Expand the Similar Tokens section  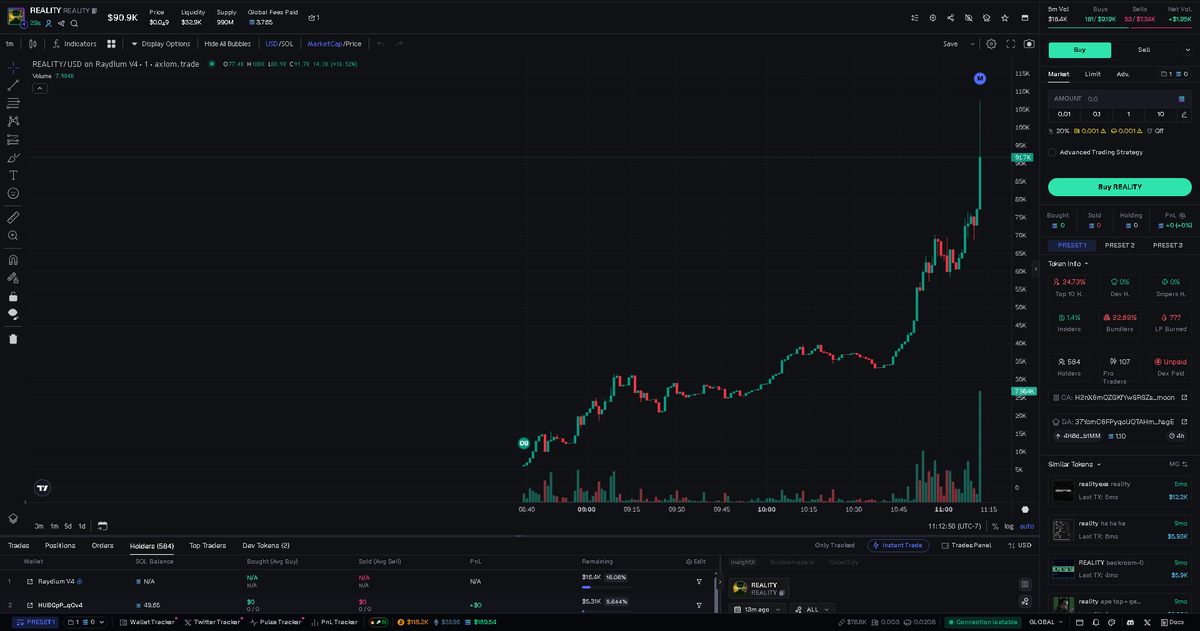pos(1075,464)
